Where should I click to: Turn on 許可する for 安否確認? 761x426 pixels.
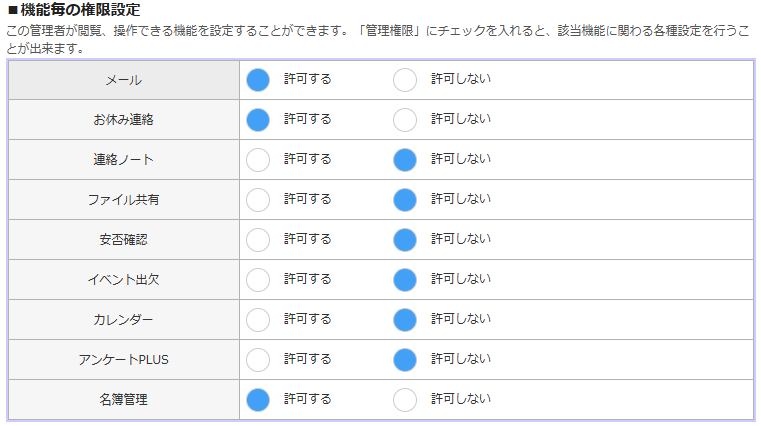[258, 240]
